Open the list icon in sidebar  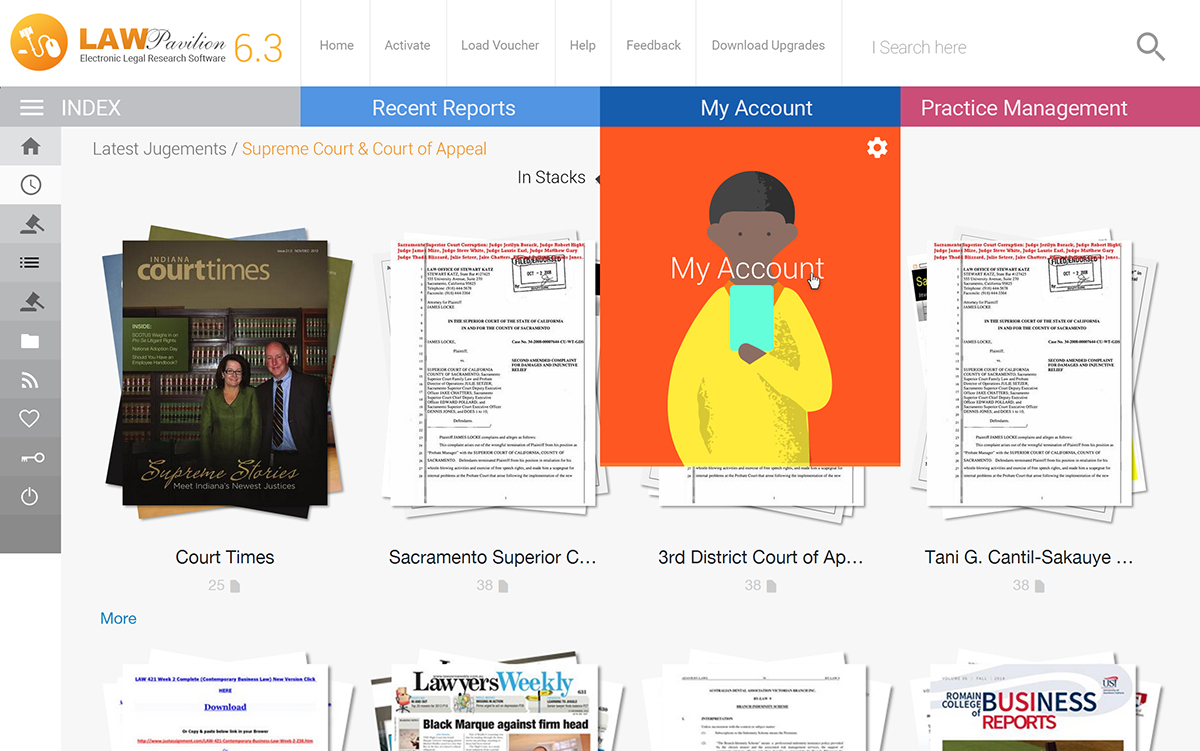point(30,263)
